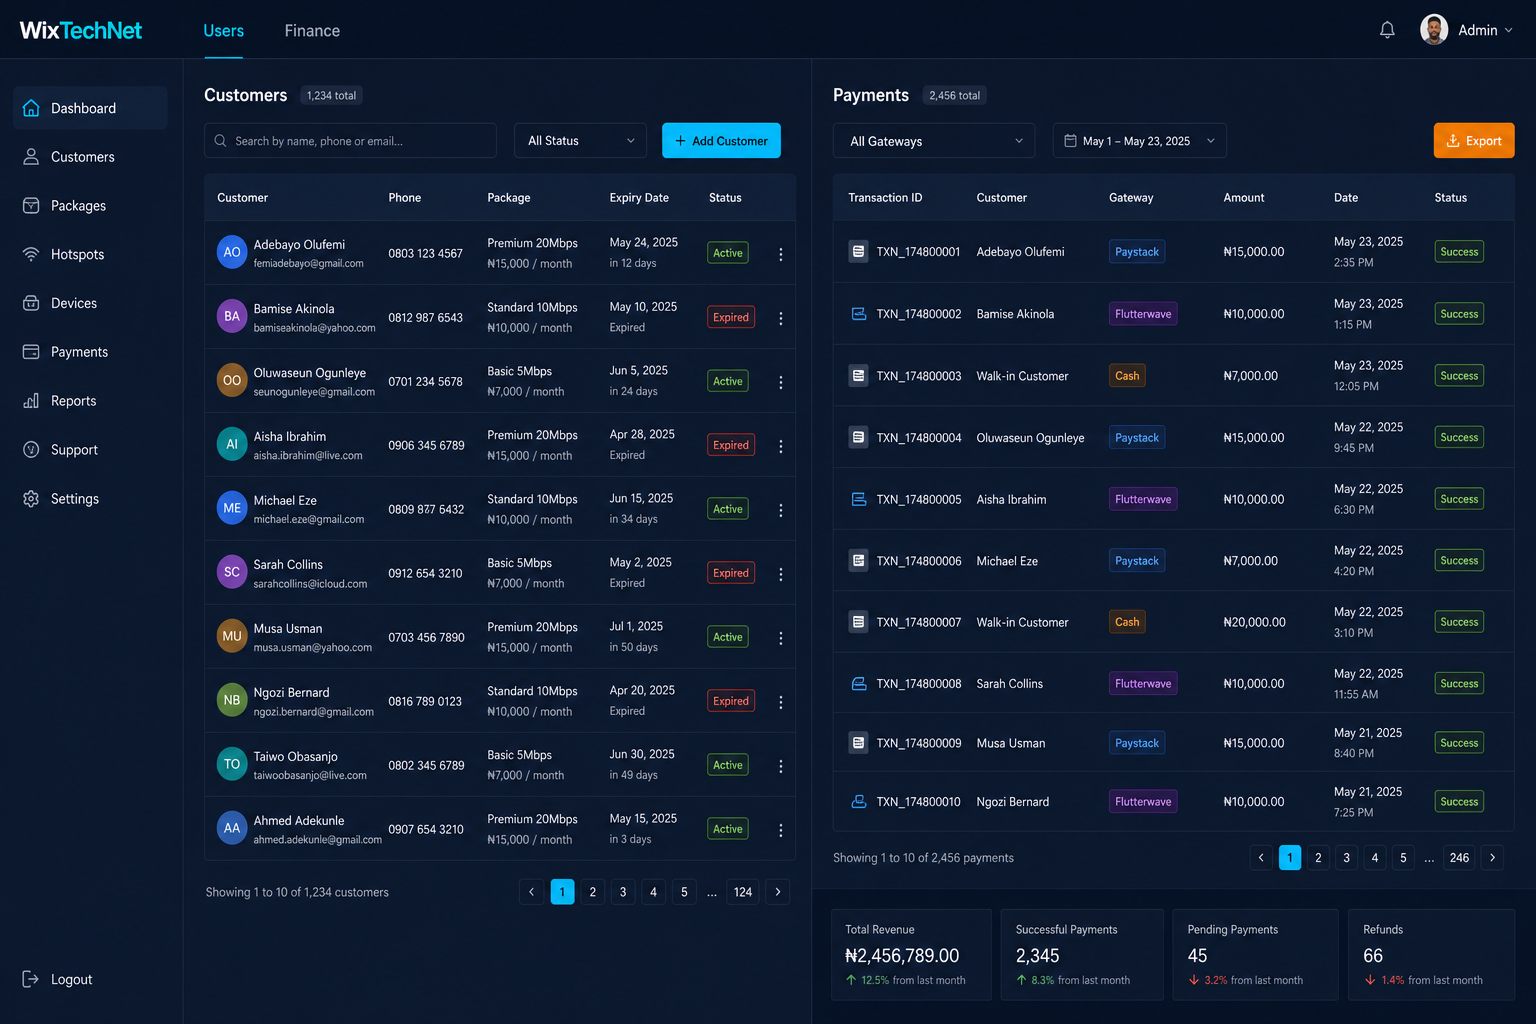Screen dimensions: 1536x1024
Task: Open row actions for Adebayo Olufemi
Action: pos(780,254)
